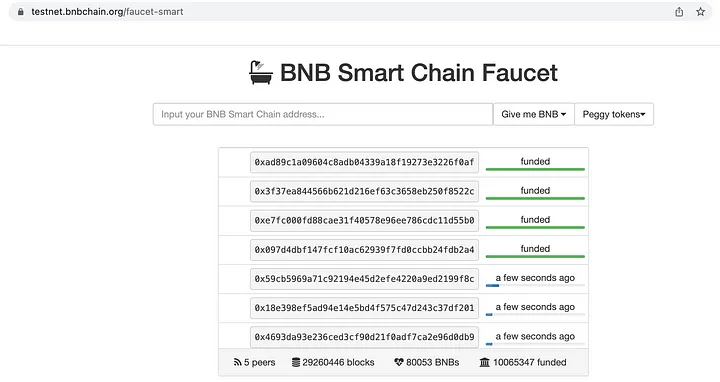Click the bank icon beside 10065347 funded

[484, 362]
